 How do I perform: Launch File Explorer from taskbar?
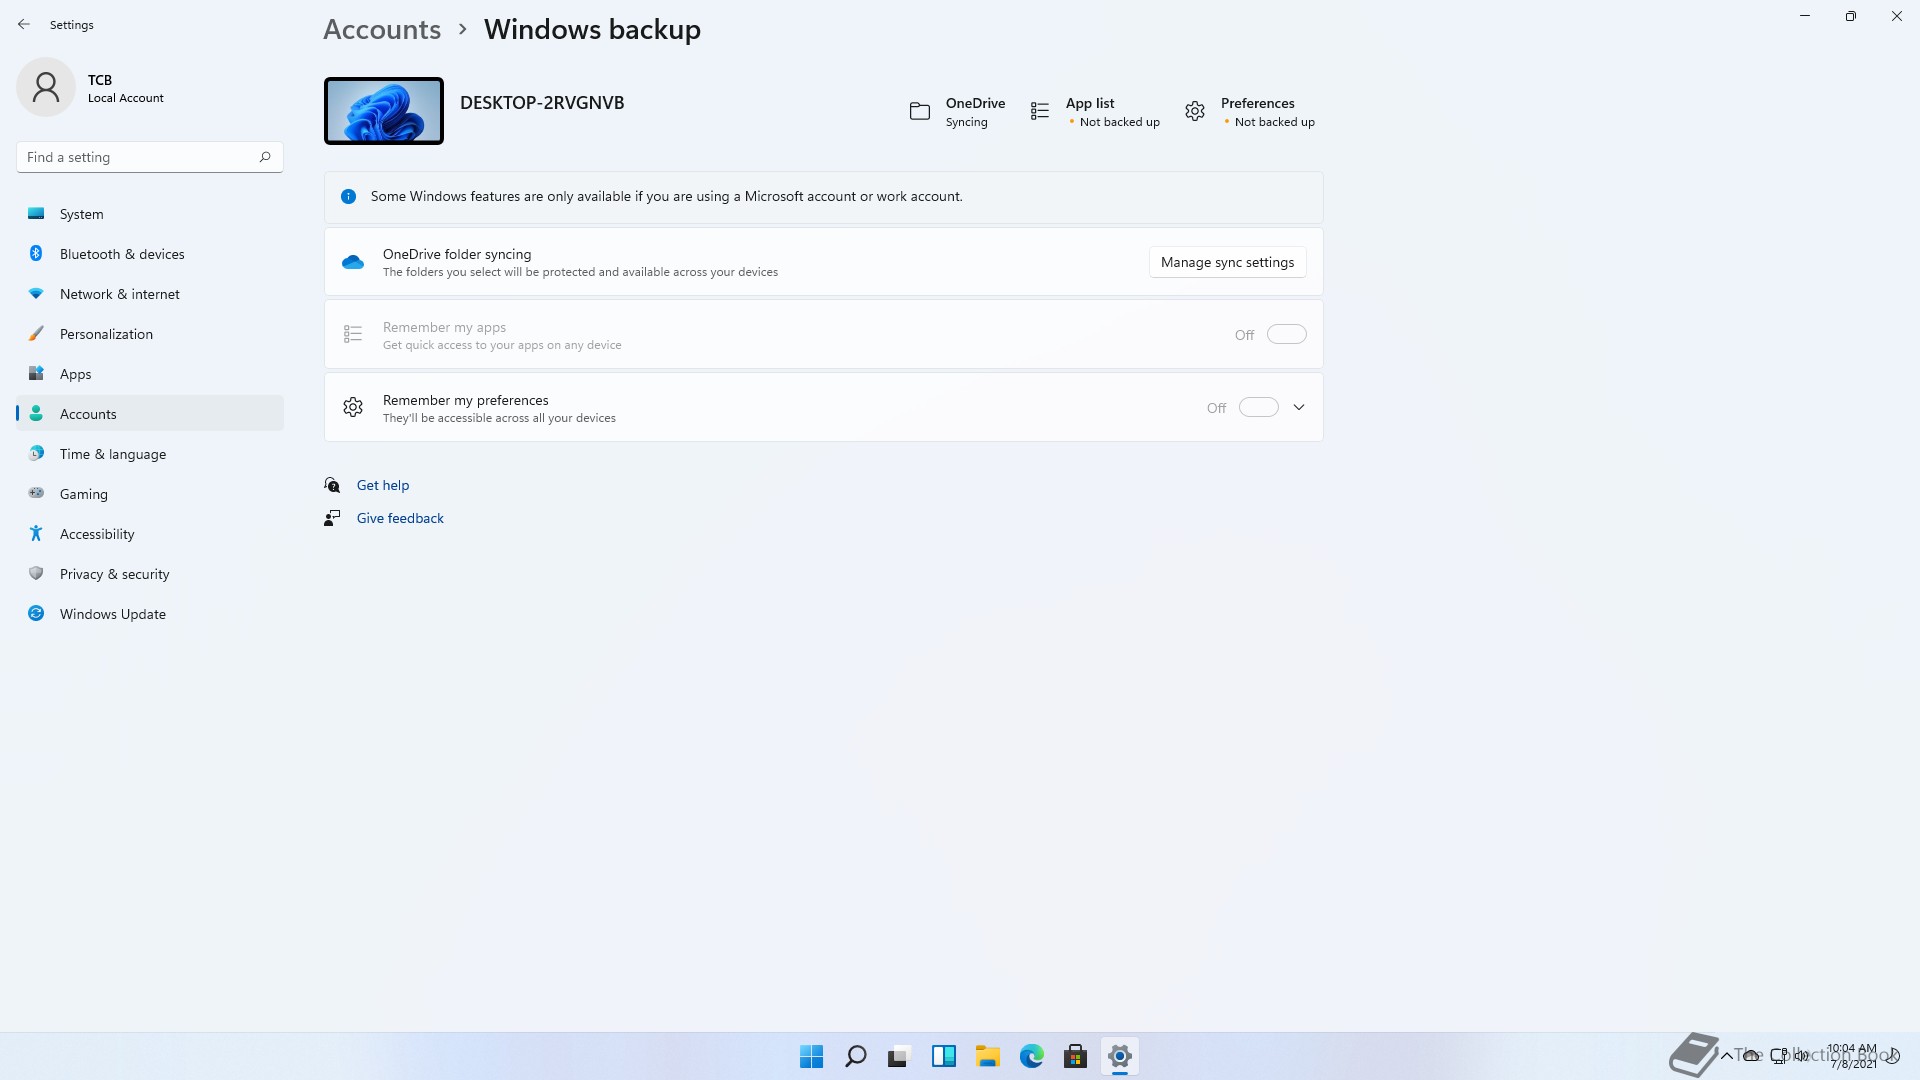pyautogui.click(x=987, y=1056)
